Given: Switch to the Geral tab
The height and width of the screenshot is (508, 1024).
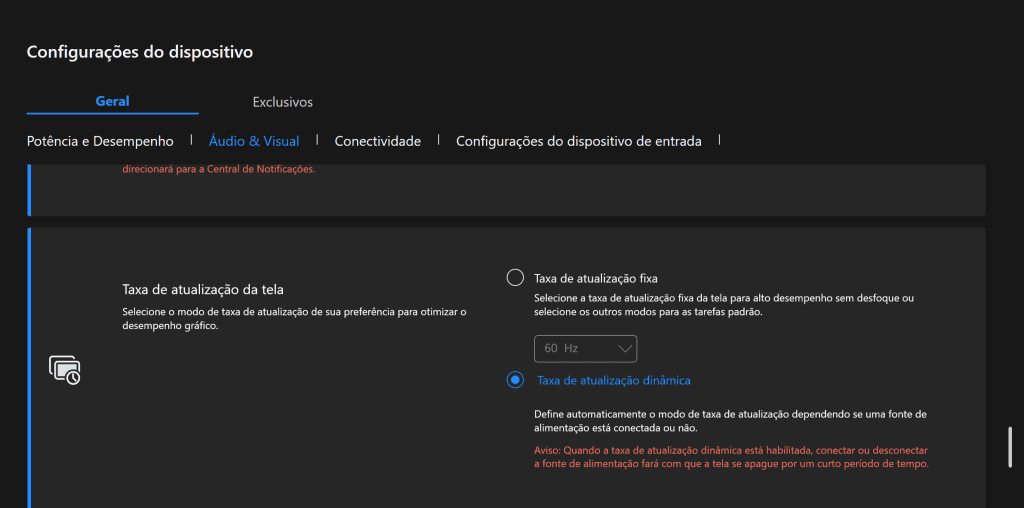Looking at the screenshot, I should tap(112, 101).
